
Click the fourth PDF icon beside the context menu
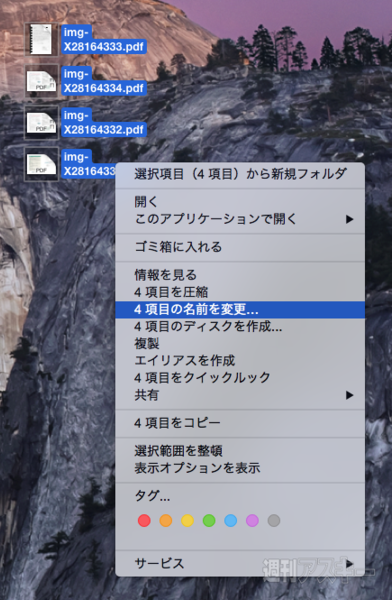pyautogui.click(x=41, y=164)
